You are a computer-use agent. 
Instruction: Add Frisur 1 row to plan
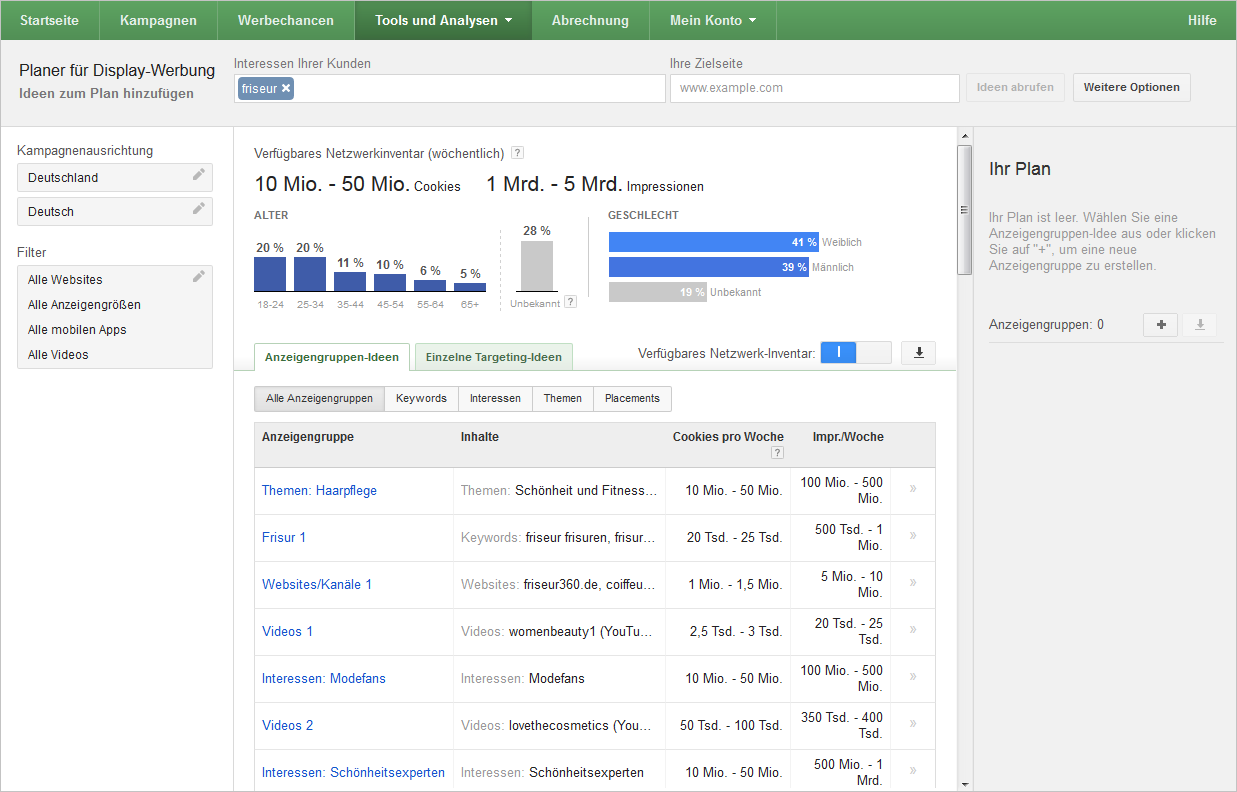pyautogui.click(x=913, y=536)
